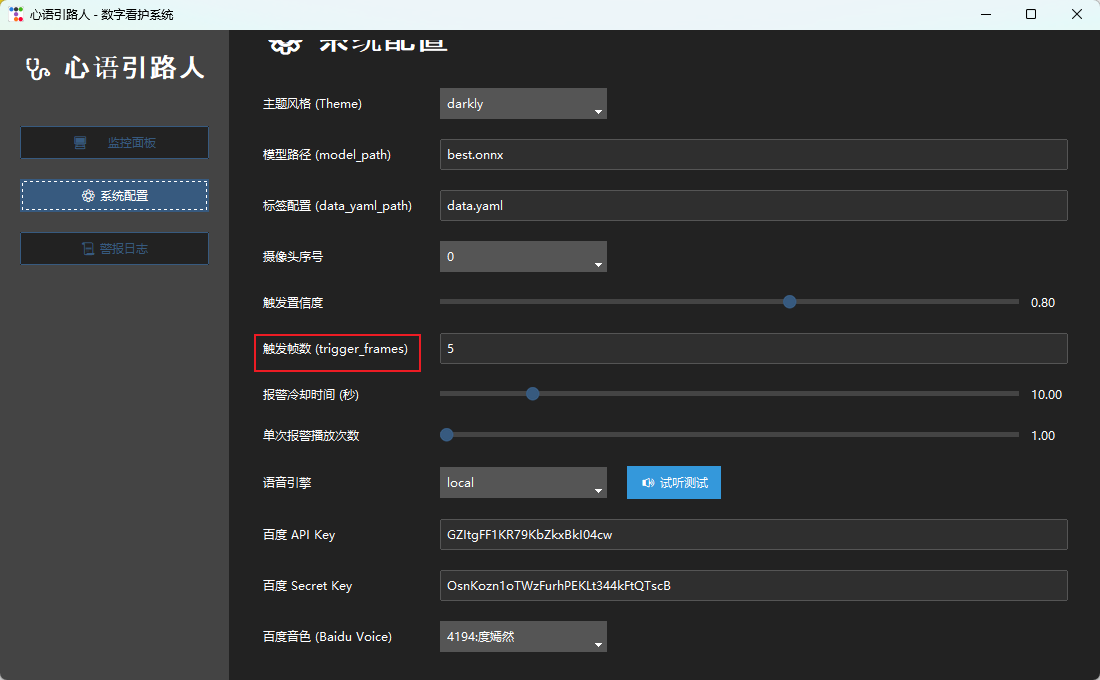Click the 百度 API Key field
Image resolution: width=1100 pixels, height=680 pixels.
(x=753, y=535)
